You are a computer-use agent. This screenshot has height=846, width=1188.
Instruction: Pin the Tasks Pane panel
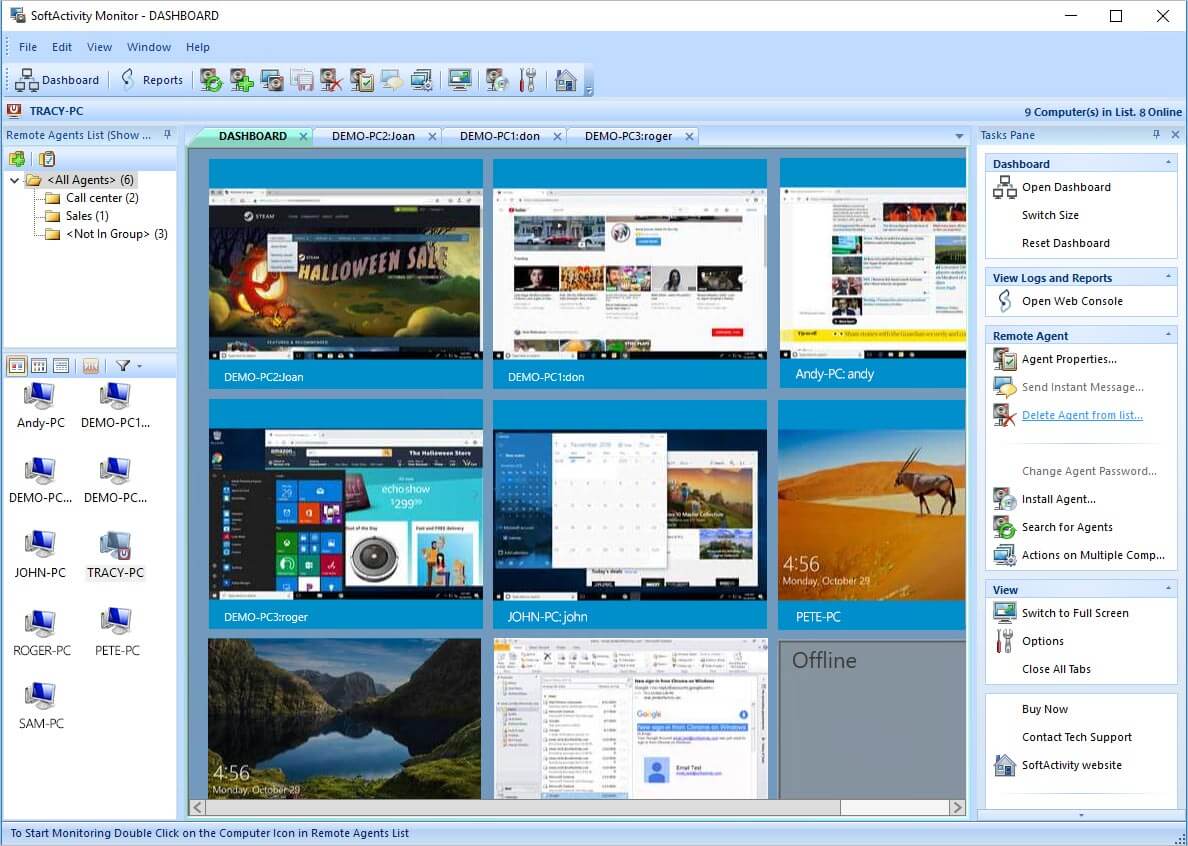(1156, 135)
